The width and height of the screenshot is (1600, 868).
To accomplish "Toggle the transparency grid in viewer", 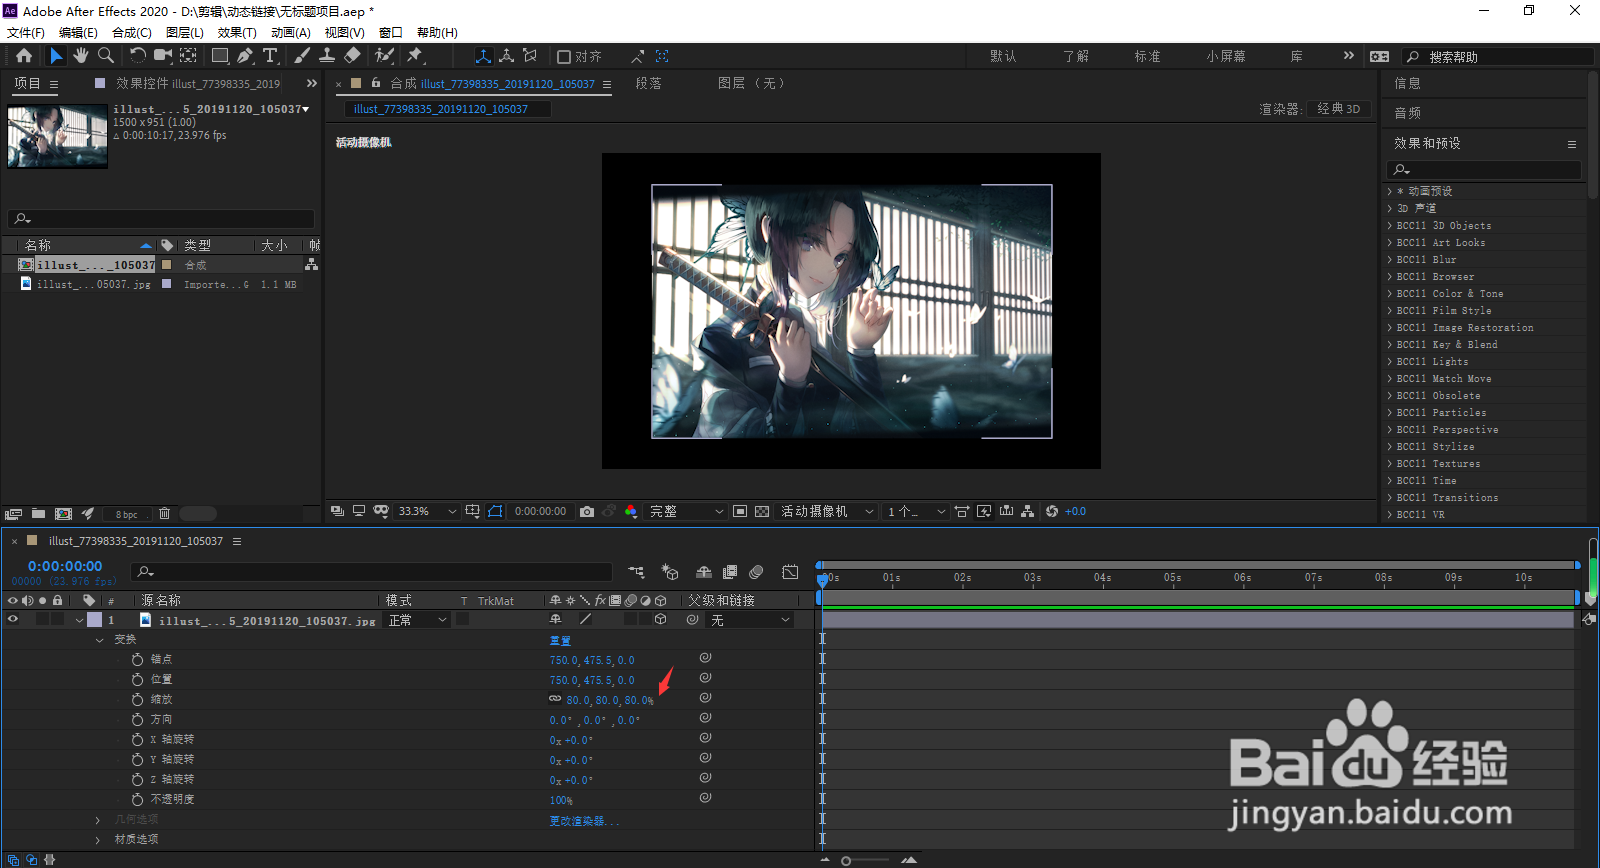I will [762, 511].
